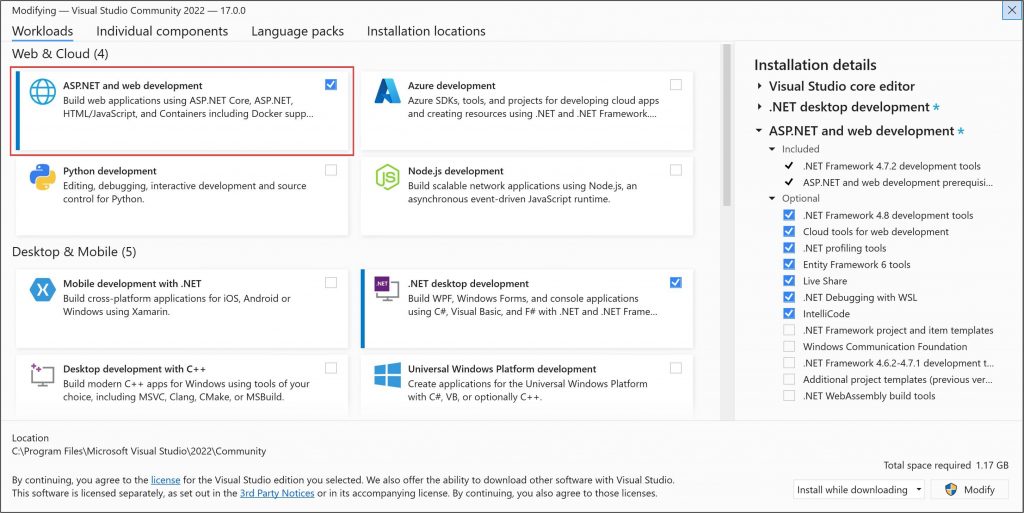Viewport: 1024px width, 513px height.
Task: Uncheck .NET Debugging with WSL
Action: click(789, 297)
